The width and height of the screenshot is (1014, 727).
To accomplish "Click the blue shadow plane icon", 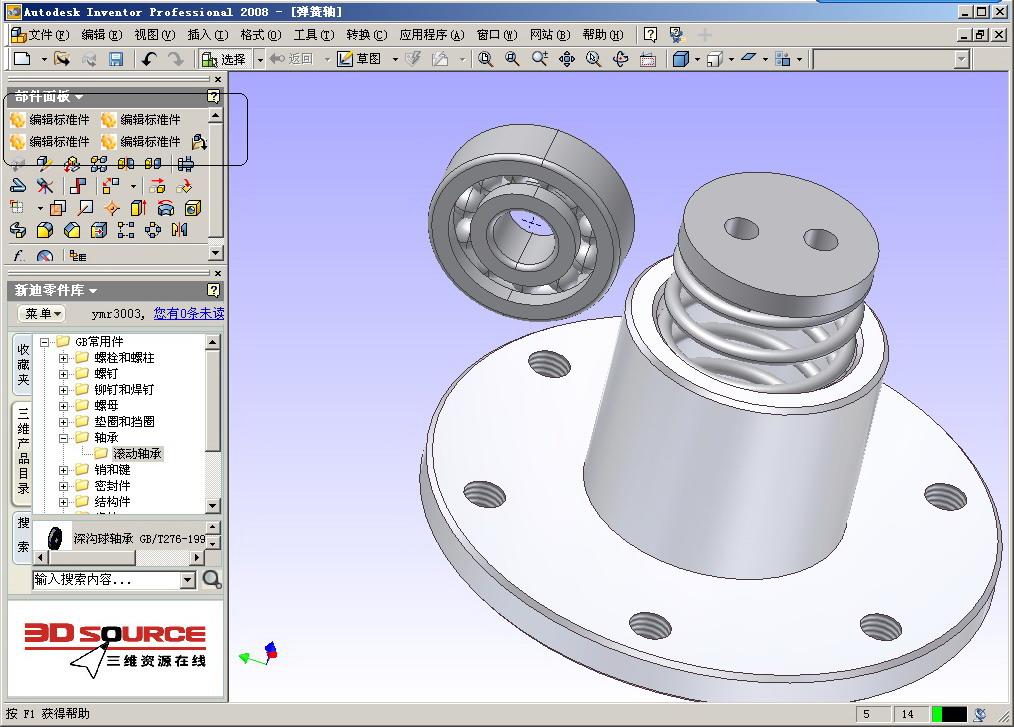I will pos(748,58).
